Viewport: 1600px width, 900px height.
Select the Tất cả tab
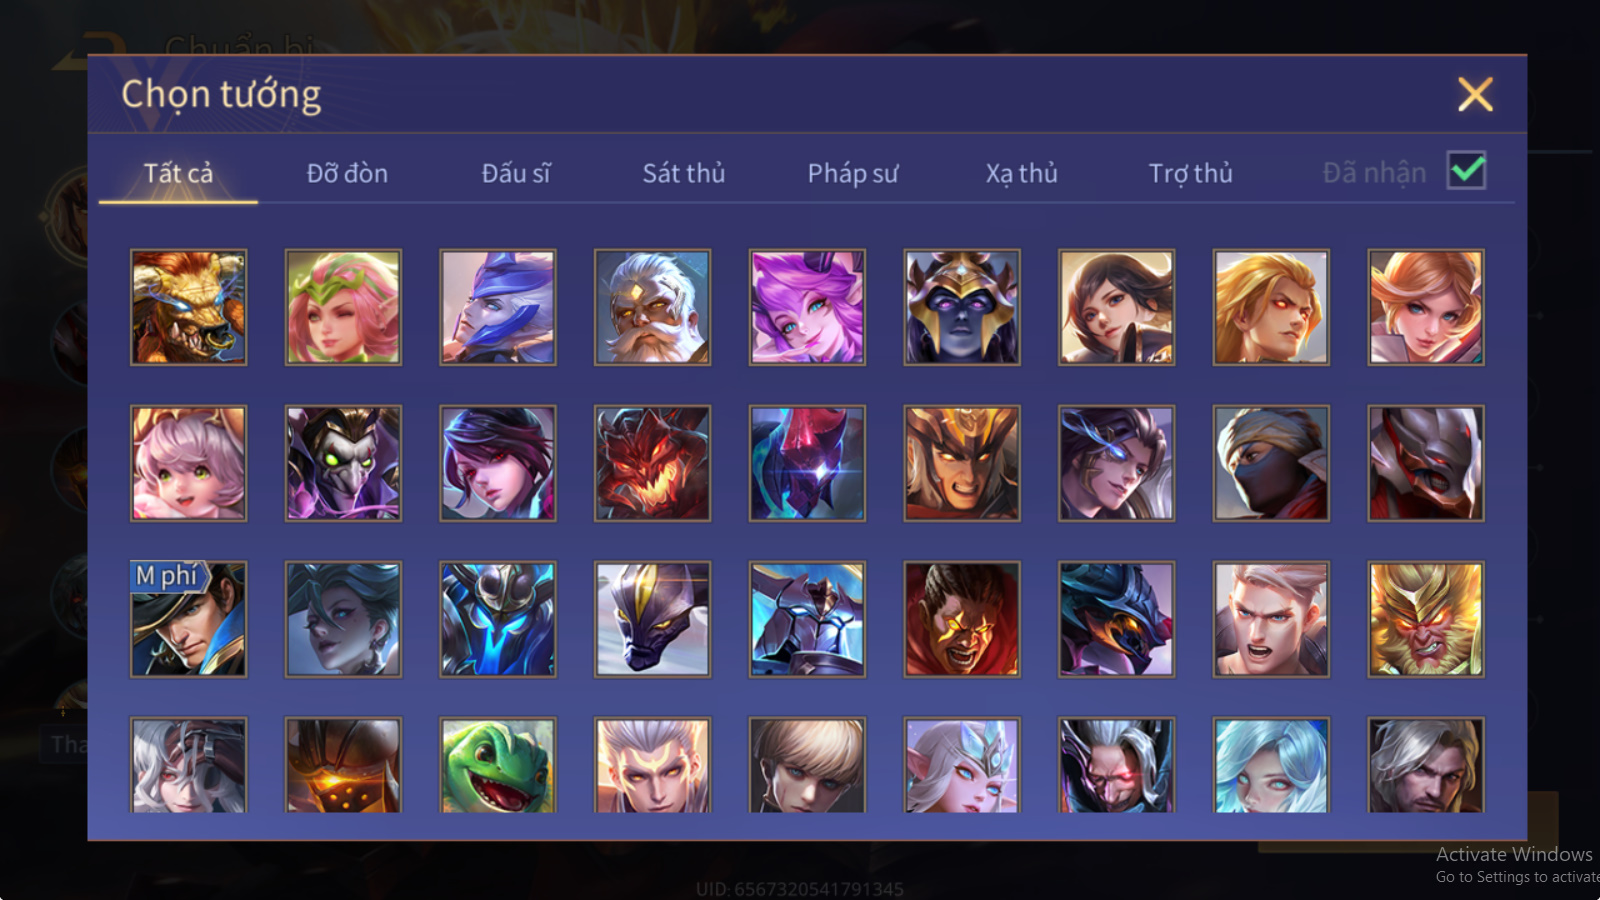tap(178, 173)
